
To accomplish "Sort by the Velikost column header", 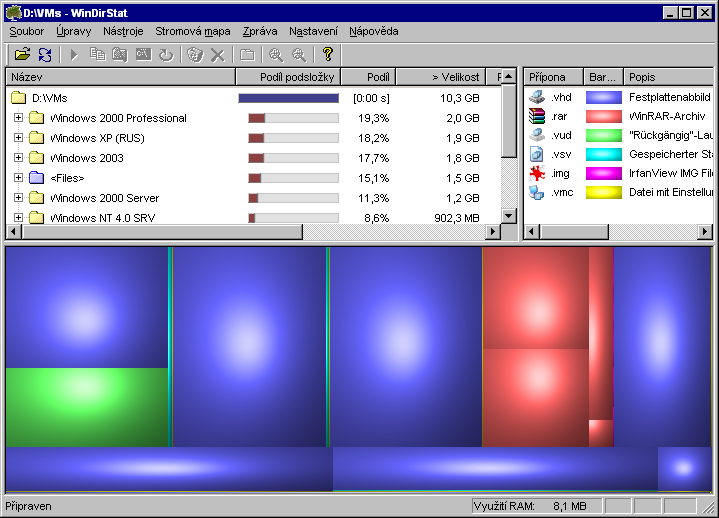I will (441, 77).
